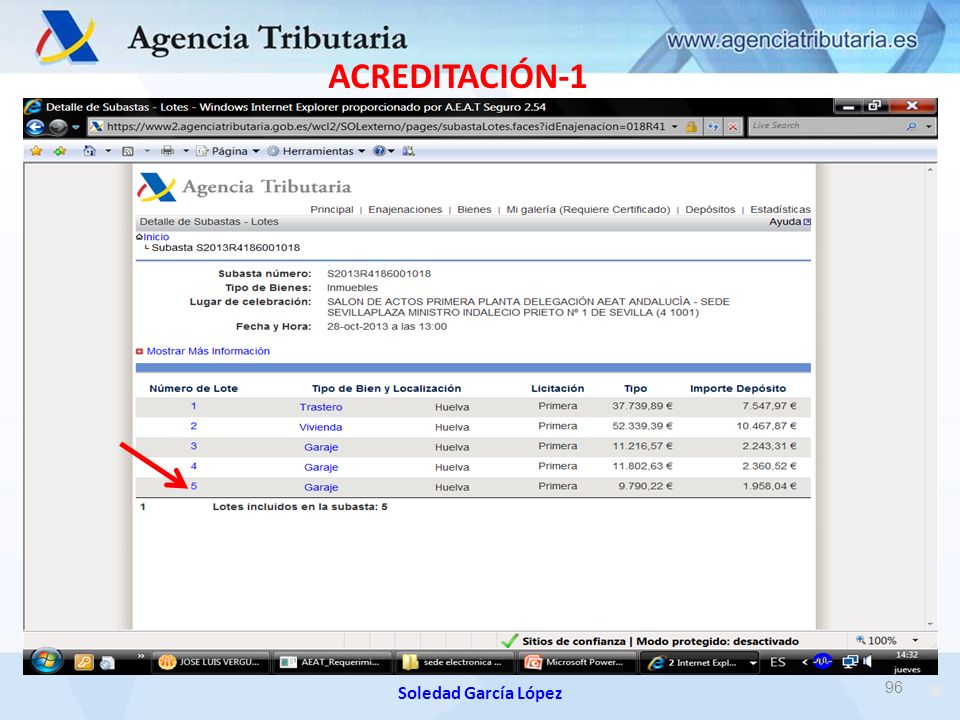Switch to JOSE LUIS VERGU... taskbar window
Viewport: 960px width, 720px height.
210,662
